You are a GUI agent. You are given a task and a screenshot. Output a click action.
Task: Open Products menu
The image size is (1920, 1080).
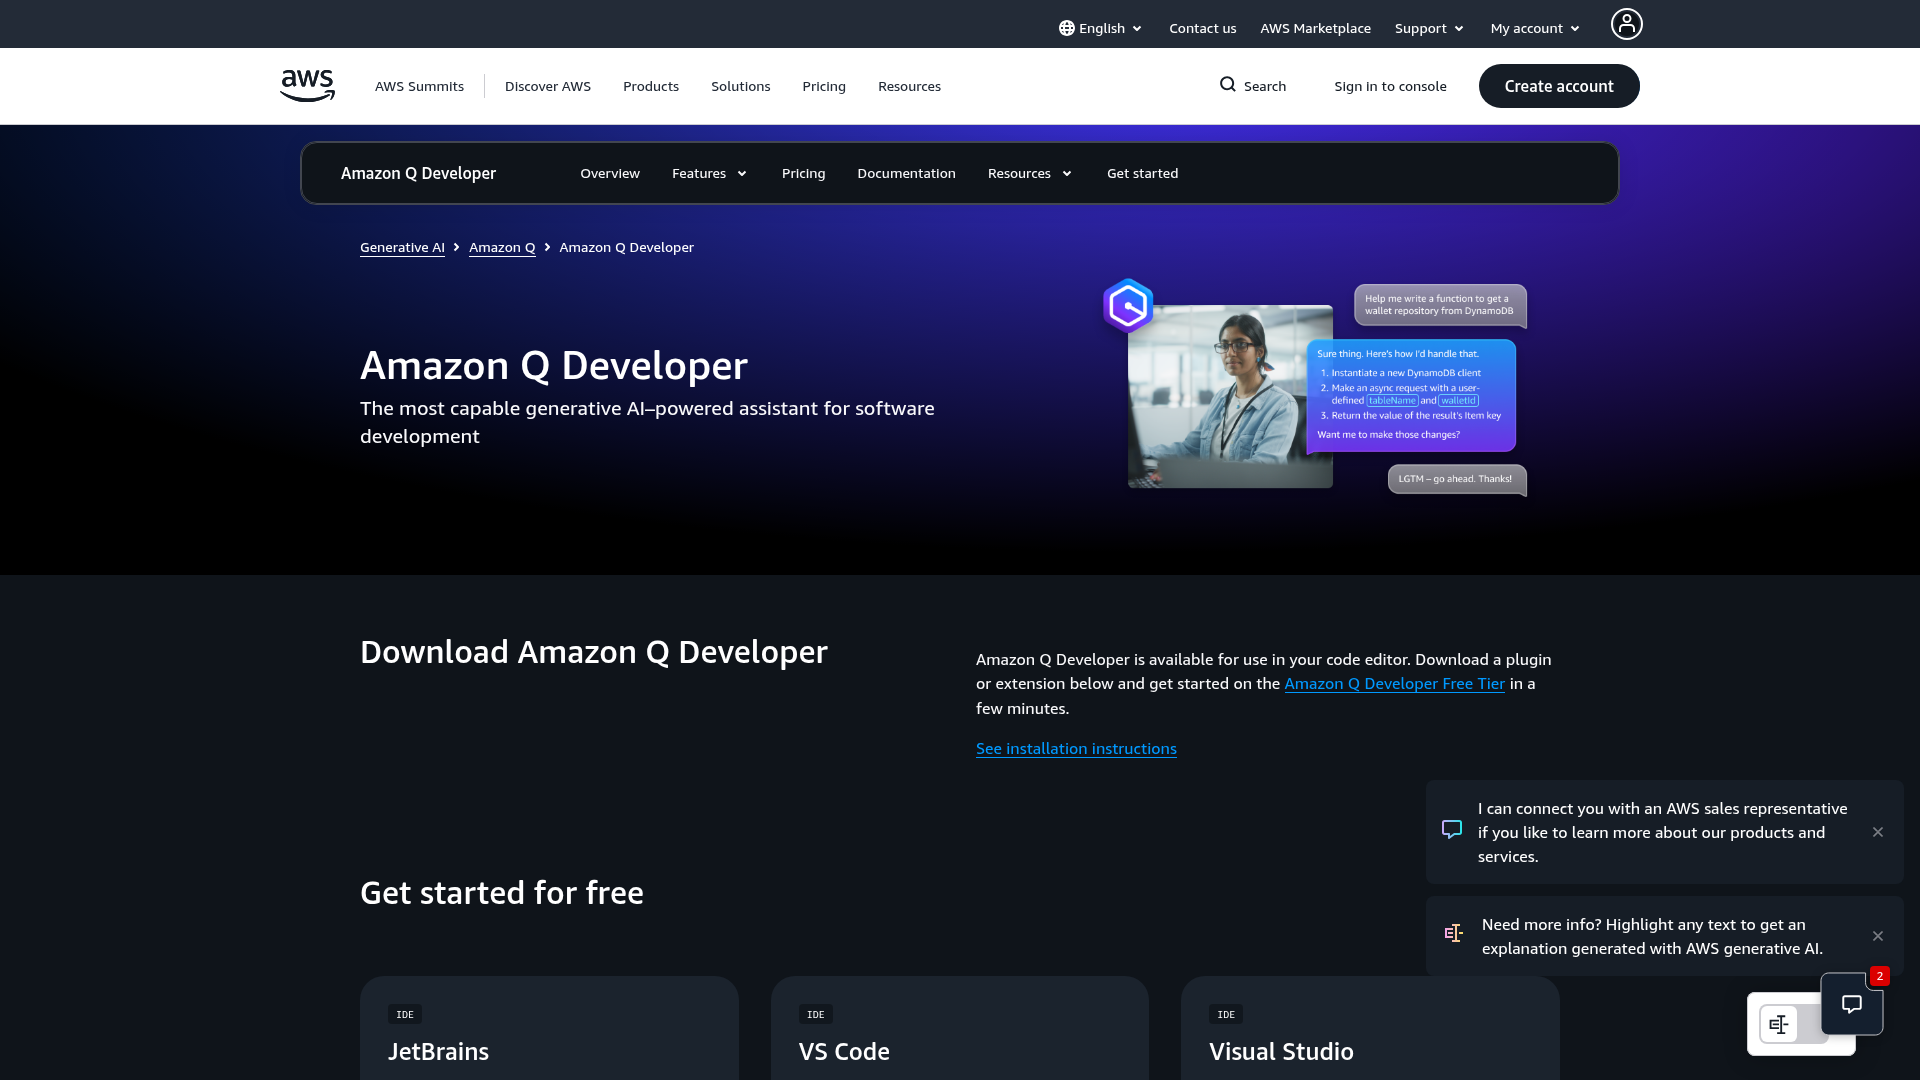[651, 86]
